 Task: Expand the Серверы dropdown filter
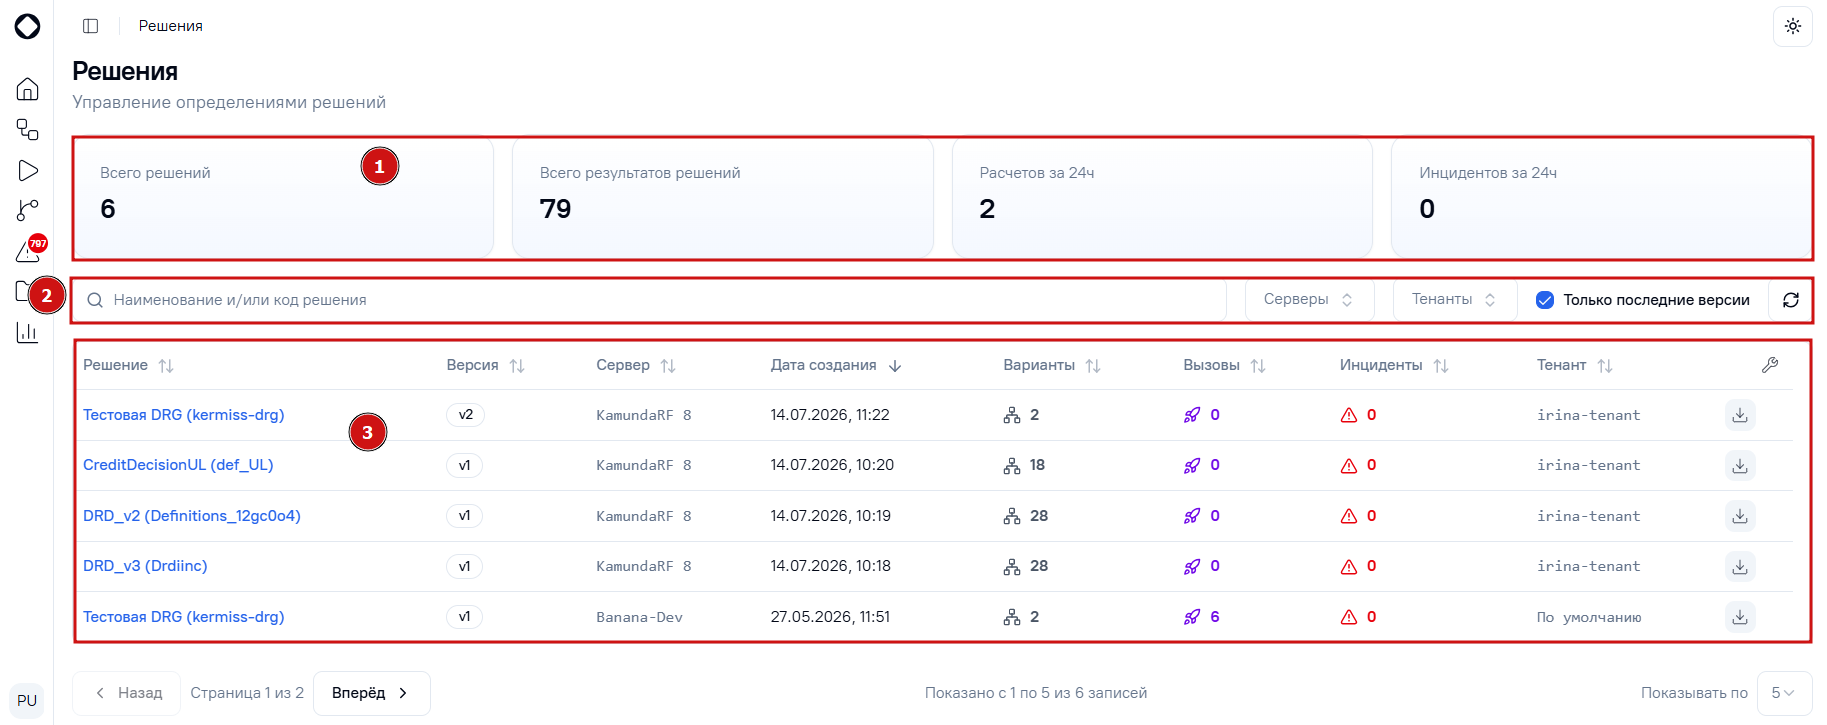pos(1309,300)
